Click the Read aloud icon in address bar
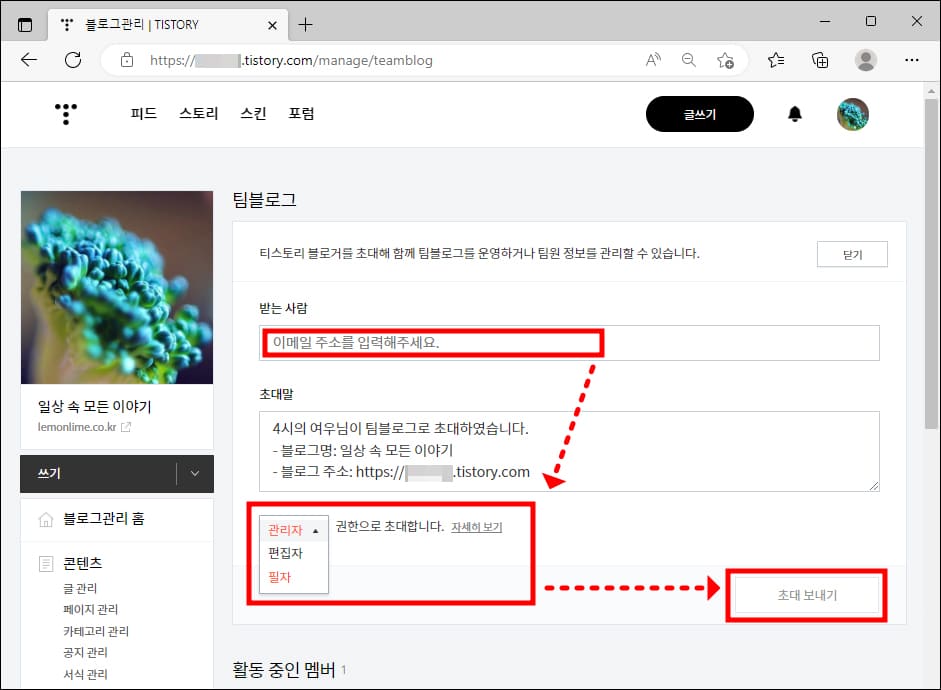The height and width of the screenshot is (690, 941). pyautogui.click(x=652, y=60)
